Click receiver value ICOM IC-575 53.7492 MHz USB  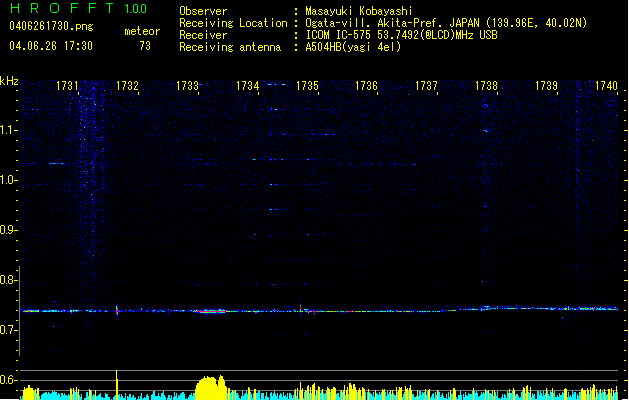[401, 35]
